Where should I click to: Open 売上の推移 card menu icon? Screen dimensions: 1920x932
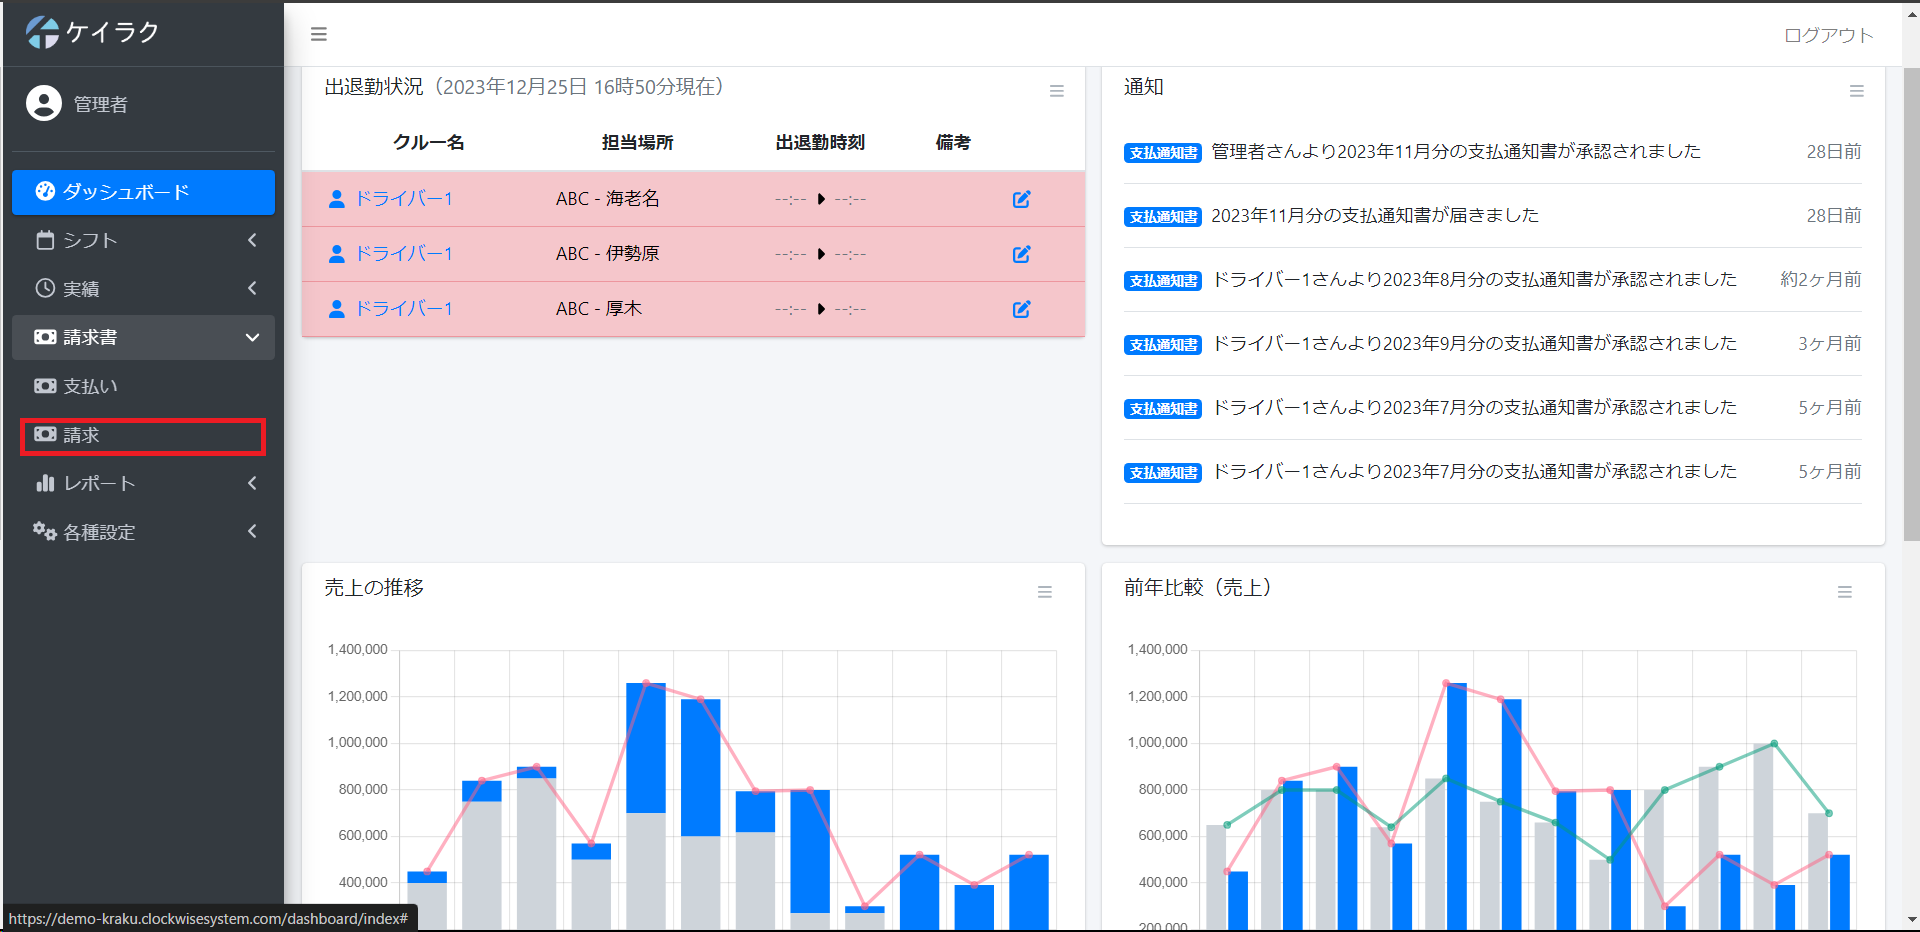1044,592
